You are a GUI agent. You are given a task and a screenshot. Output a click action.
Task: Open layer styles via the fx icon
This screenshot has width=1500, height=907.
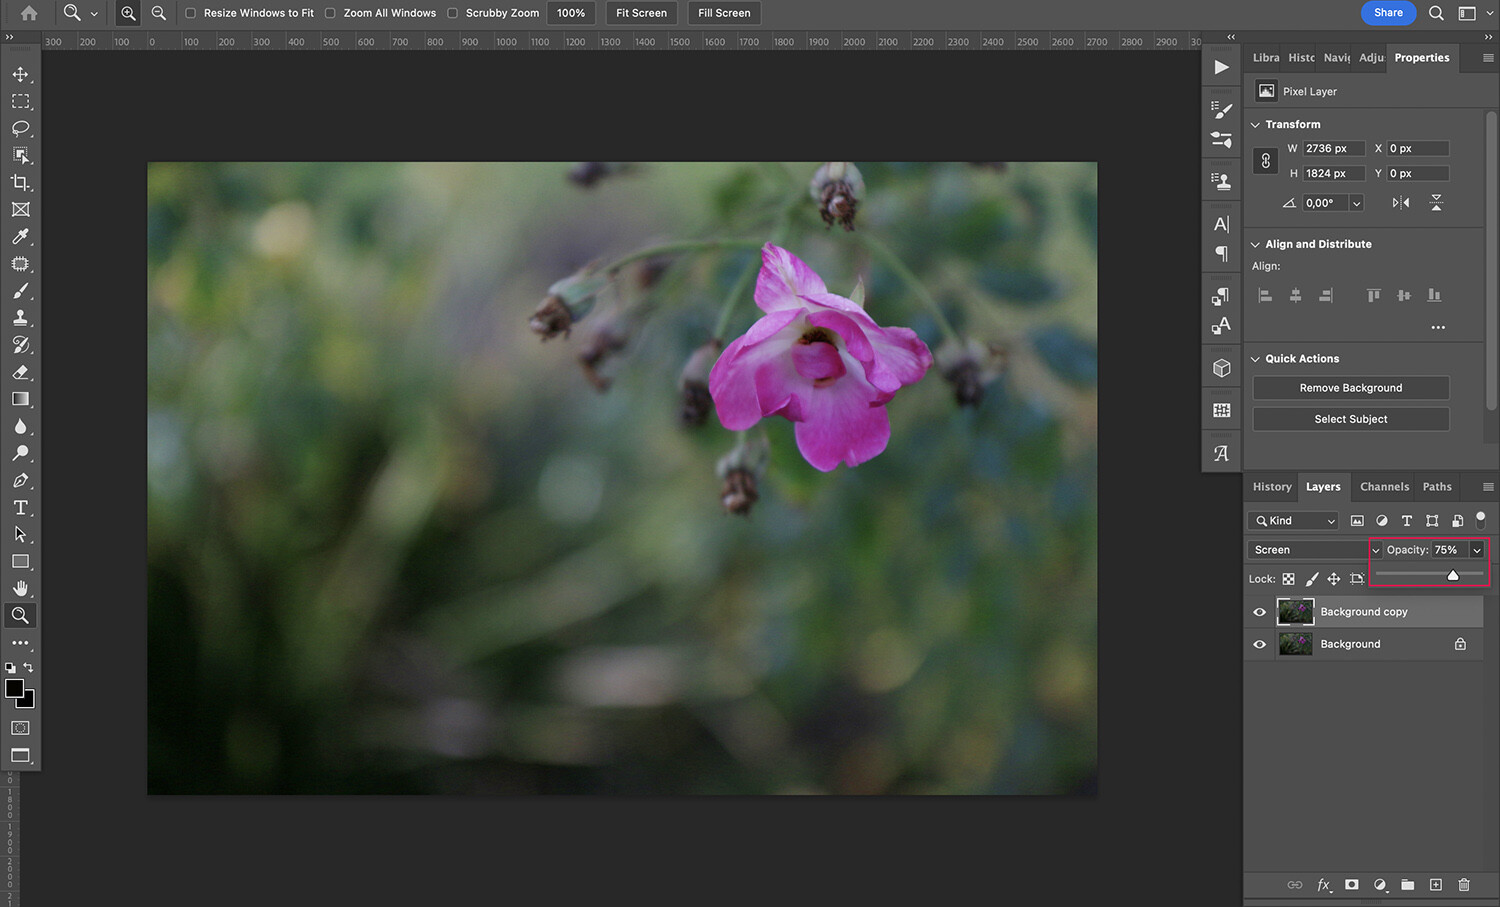(x=1324, y=885)
